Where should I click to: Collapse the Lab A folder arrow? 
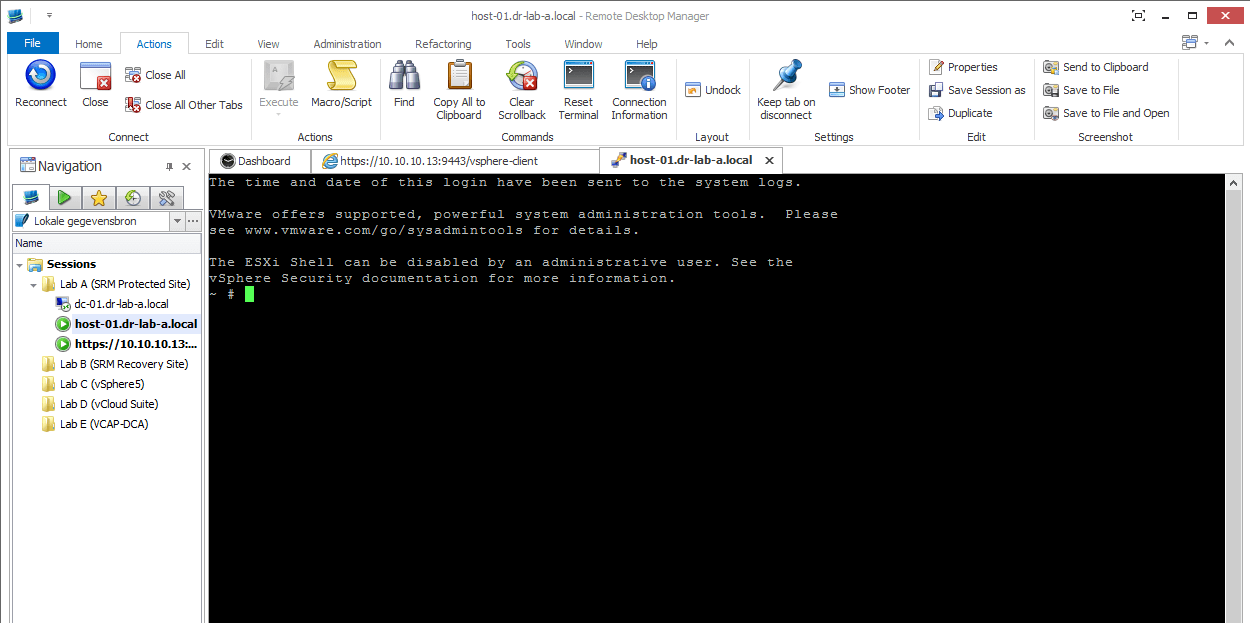33,285
